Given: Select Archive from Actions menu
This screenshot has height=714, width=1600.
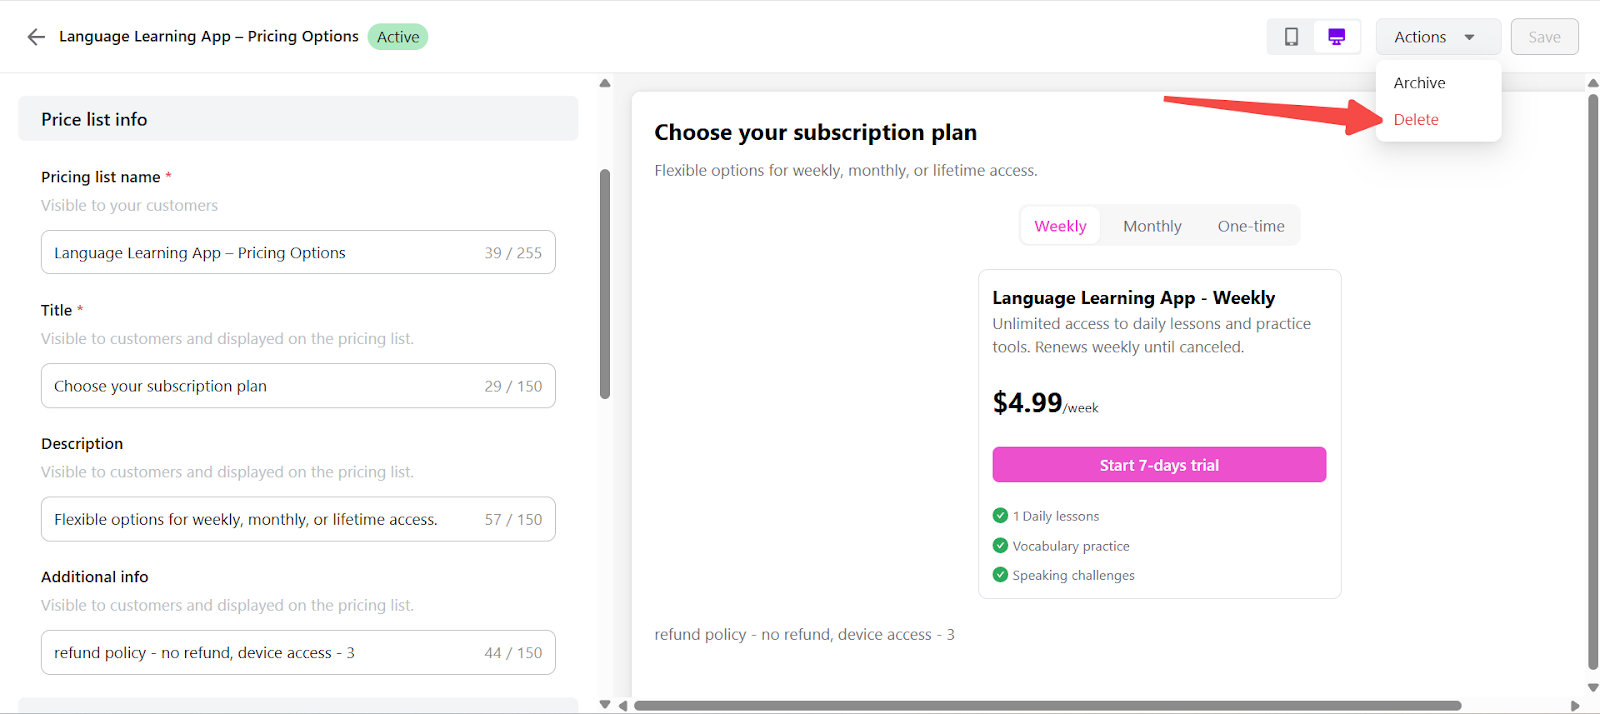Looking at the screenshot, I should tap(1419, 83).
